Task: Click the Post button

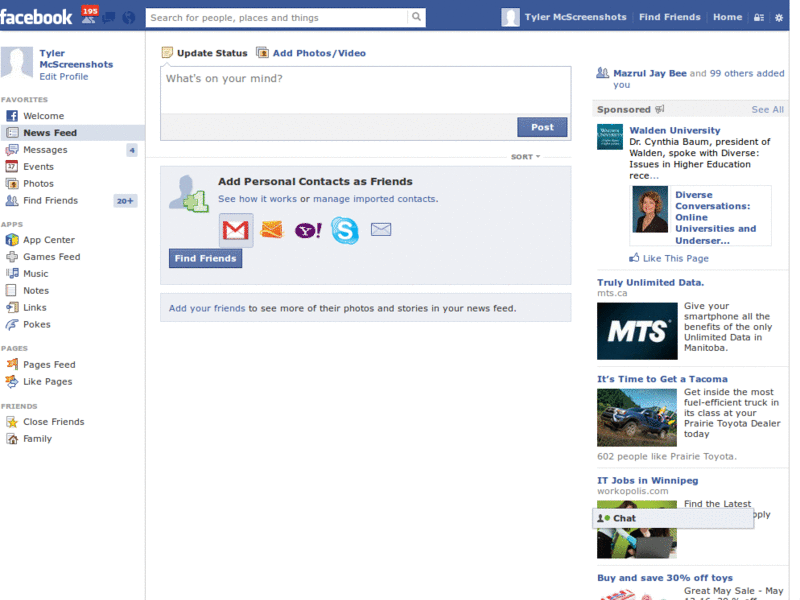Action: (542, 127)
